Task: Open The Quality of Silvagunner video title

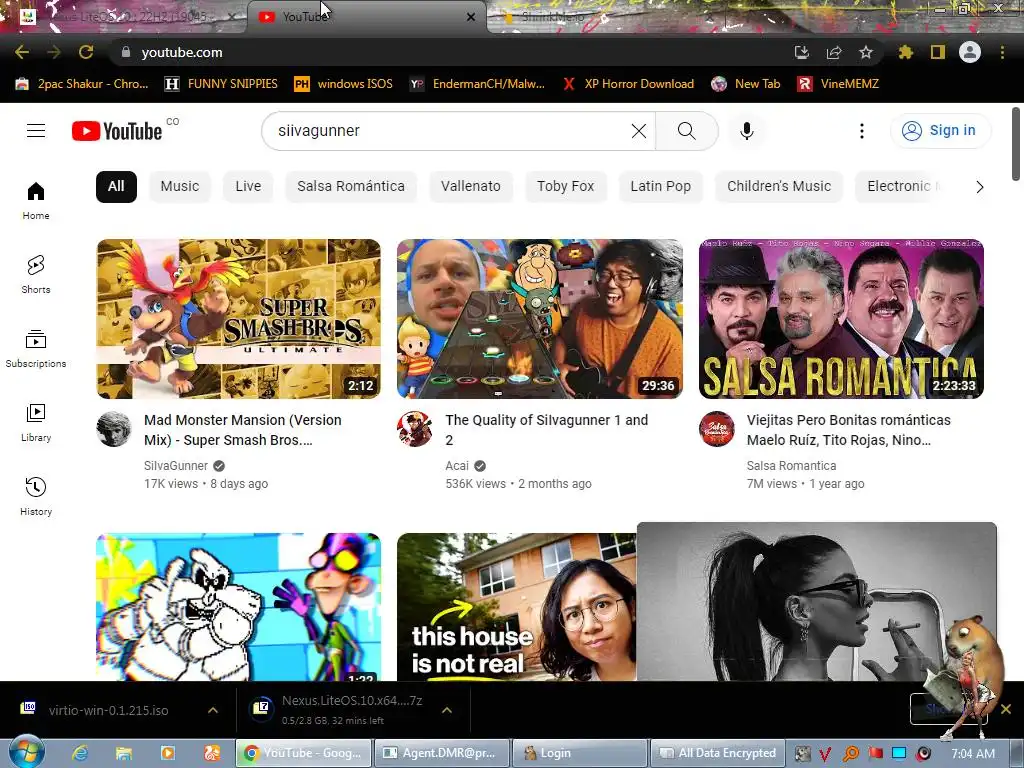Action: tap(547, 430)
